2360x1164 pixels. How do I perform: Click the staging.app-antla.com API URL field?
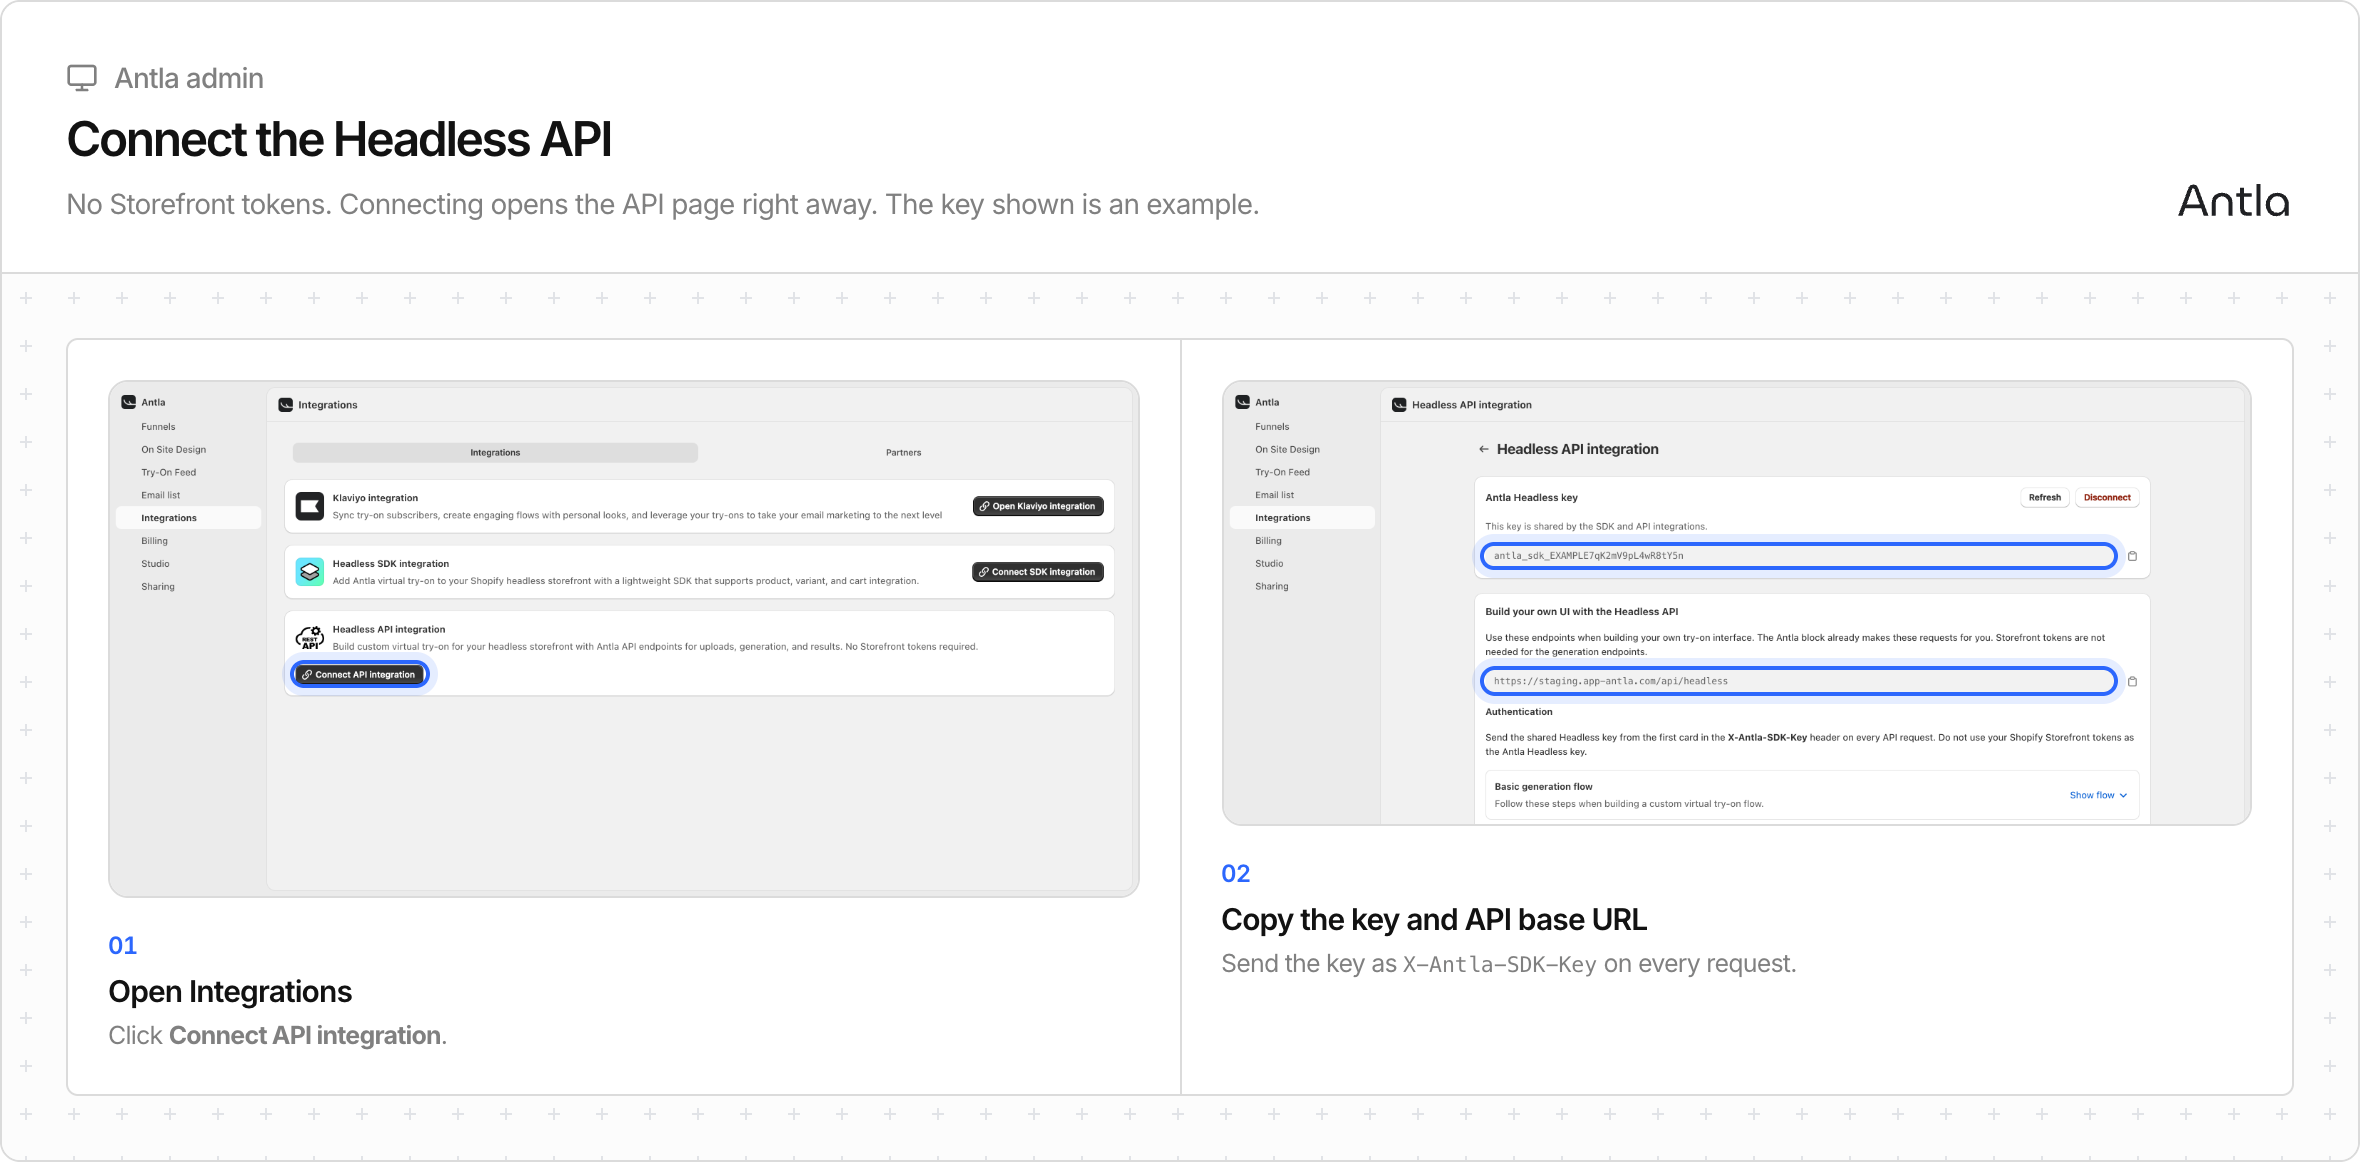click(x=1798, y=682)
